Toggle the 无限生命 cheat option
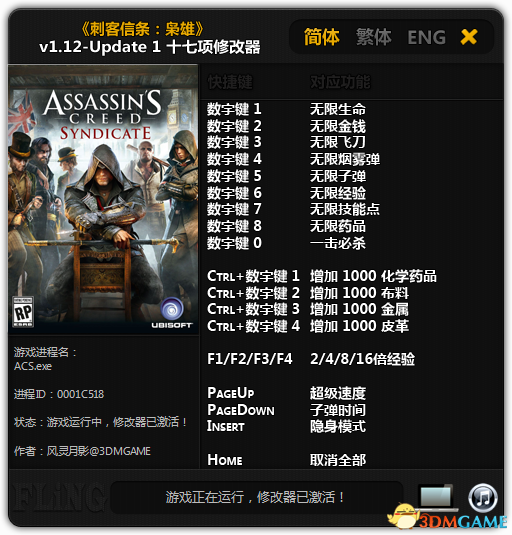This screenshot has width=512, height=535. [x=338, y=110]
